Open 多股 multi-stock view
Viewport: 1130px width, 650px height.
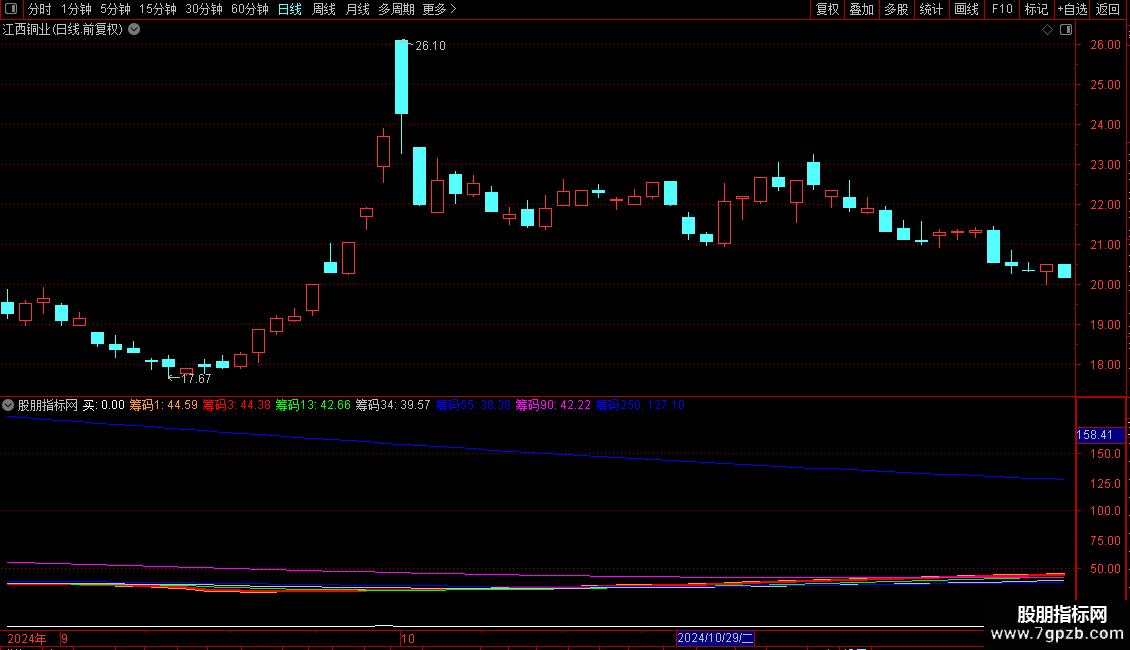[897, 9]
